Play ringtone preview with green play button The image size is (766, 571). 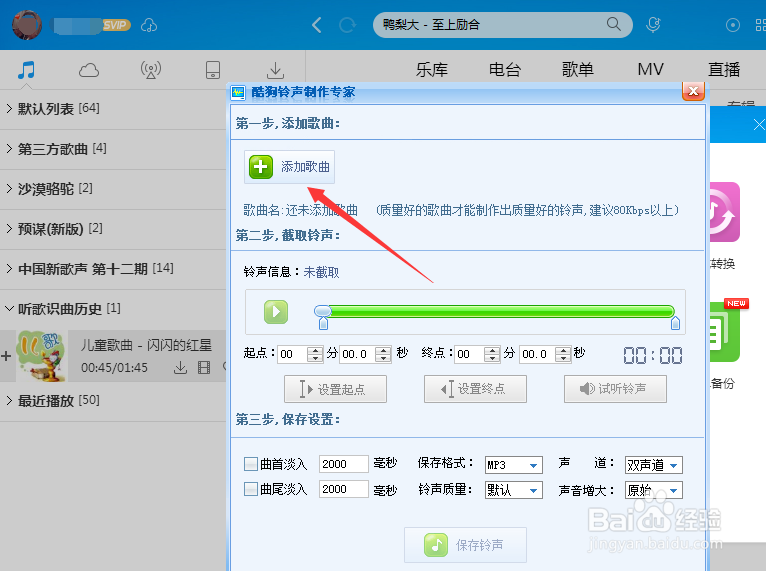click(x=276, y=312)
